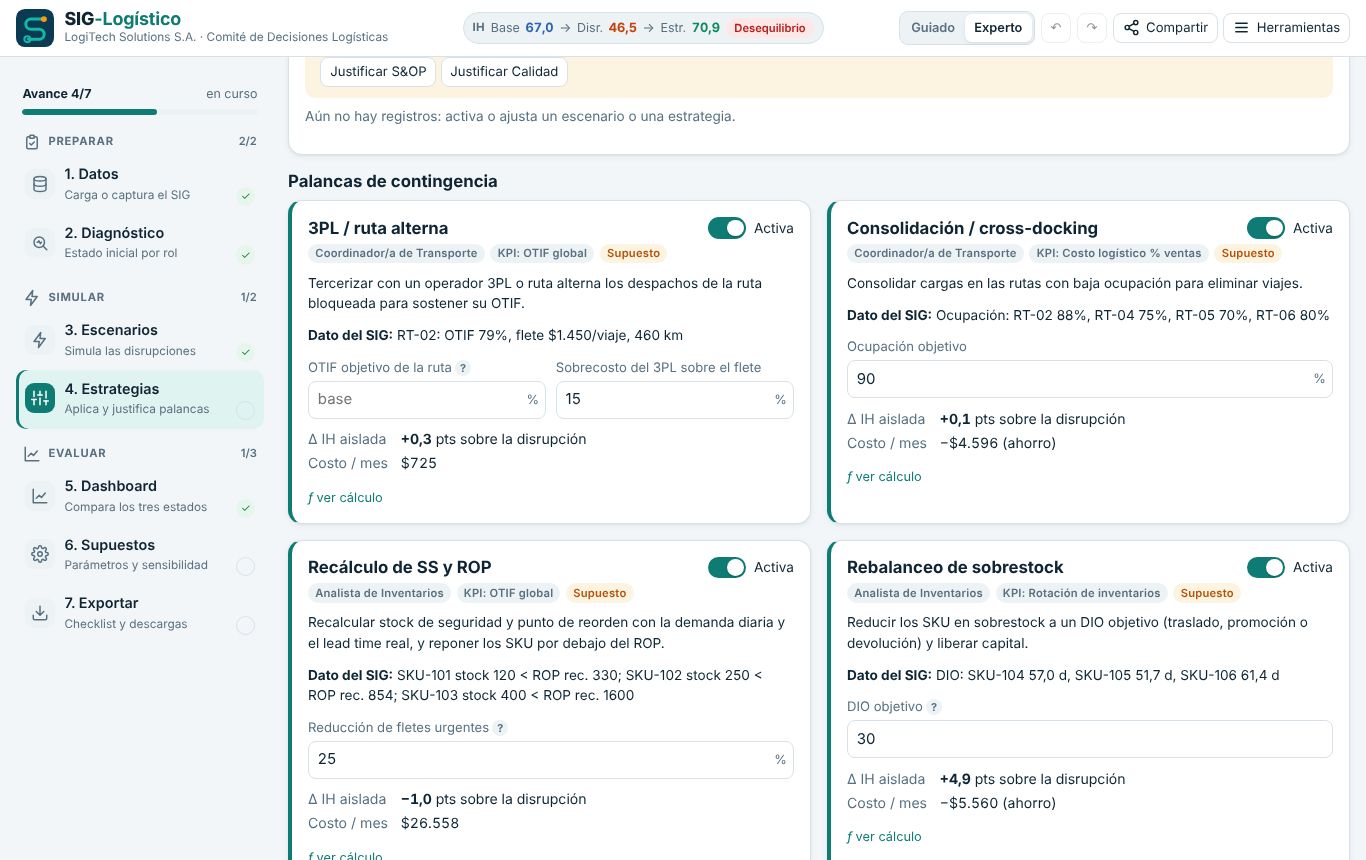Viewport: 1366px width, 860px height.
Task: Click green check status on Datos step
Action: point(245,196)
